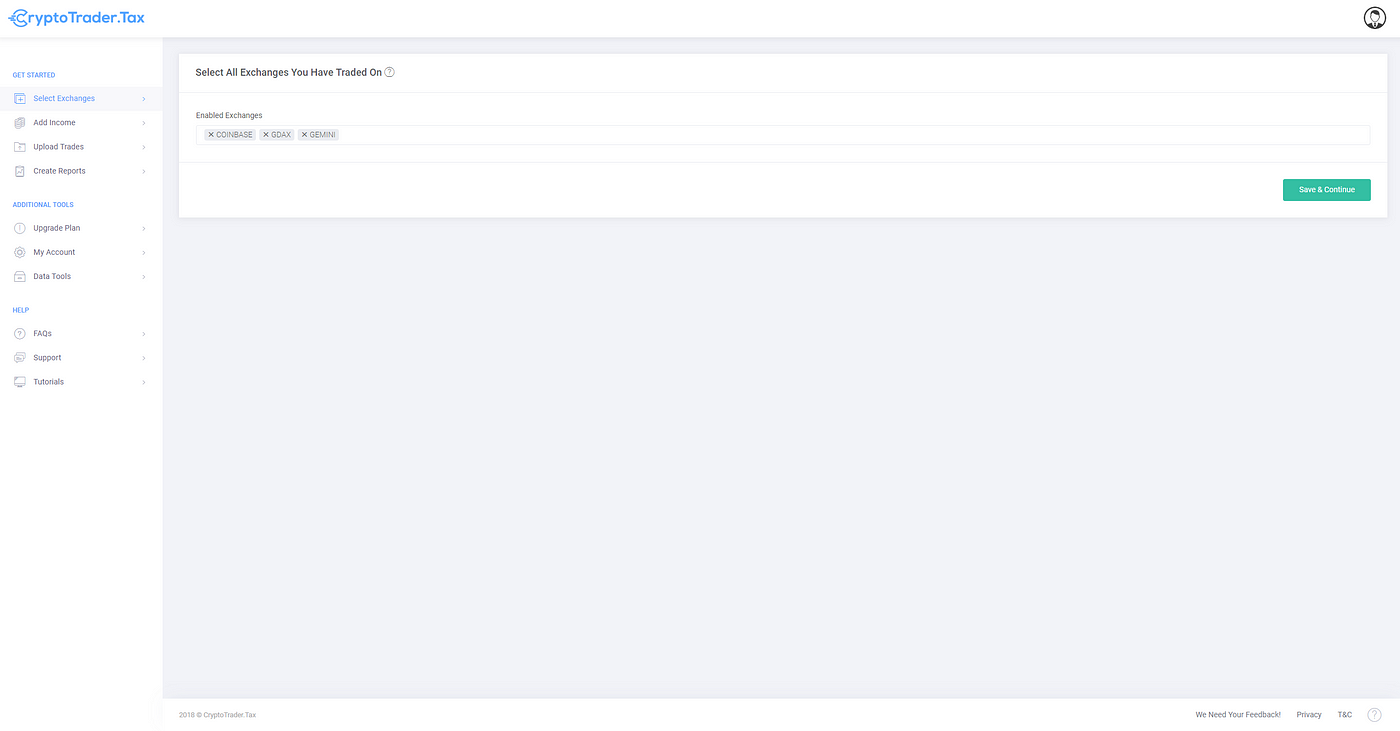
Task: Remove the COINBASE exchange tag
Action: (211, 135)
